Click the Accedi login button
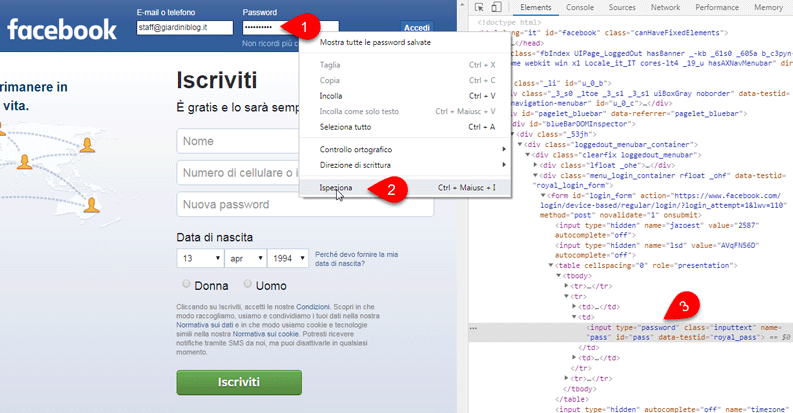Screen dimensions: 793x413 [x=417, y=28]
